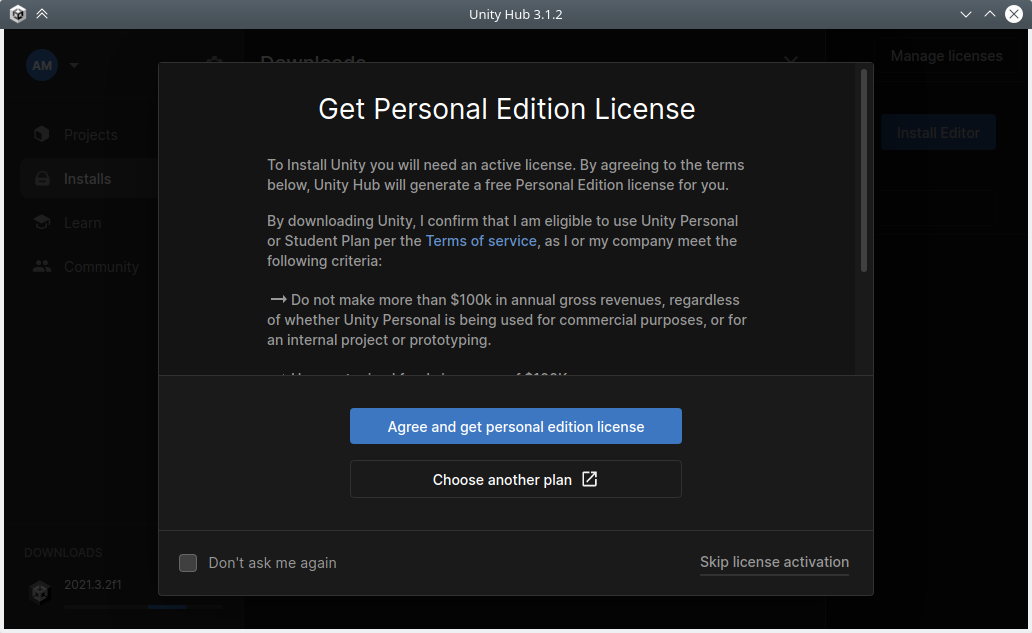Click the Choose another plan button
The height and width of the screenshot is (633, 1032).
pos(515,479)
